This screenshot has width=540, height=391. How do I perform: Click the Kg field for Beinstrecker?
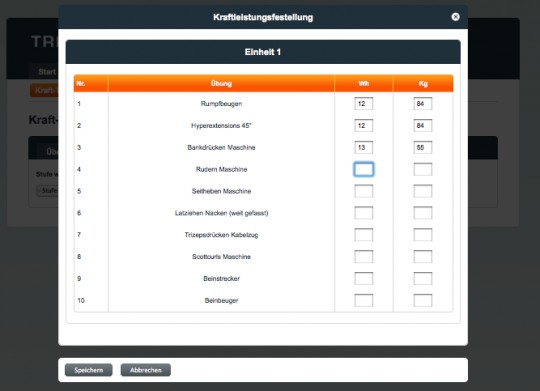coord(423,278)
